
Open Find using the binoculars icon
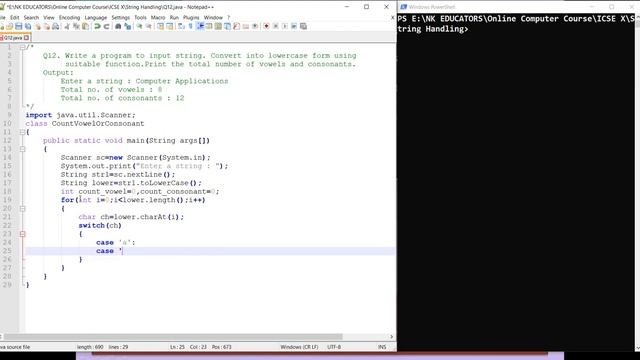coord(118,27)
